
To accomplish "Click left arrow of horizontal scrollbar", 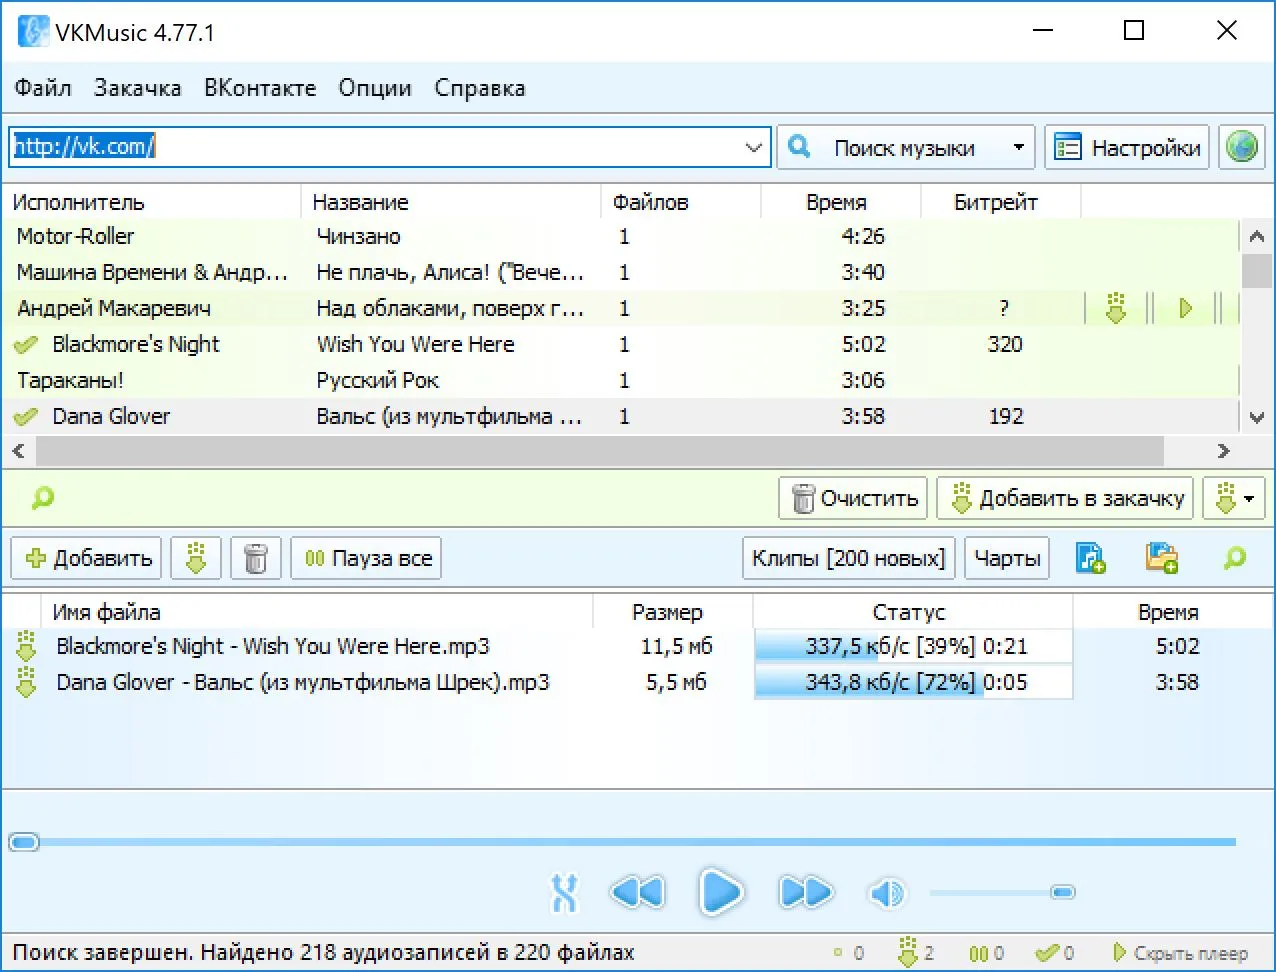I will pyautogui.click(x=18, y=451).
